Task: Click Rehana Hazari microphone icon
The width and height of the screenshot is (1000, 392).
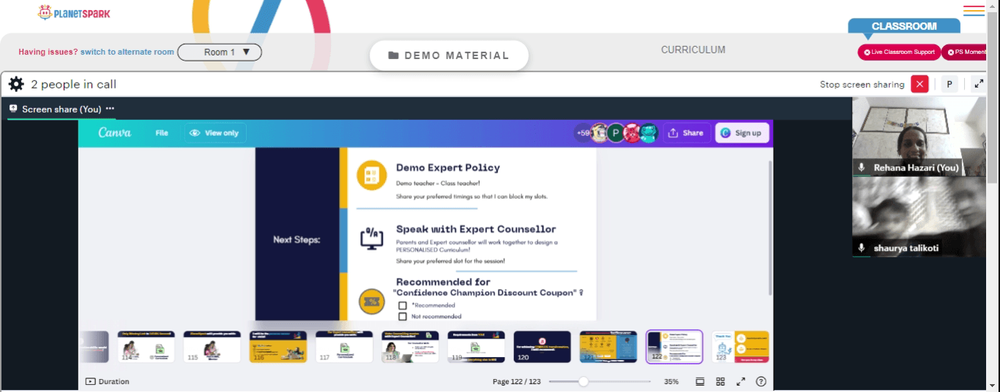Action: click(x=862, y=168)
